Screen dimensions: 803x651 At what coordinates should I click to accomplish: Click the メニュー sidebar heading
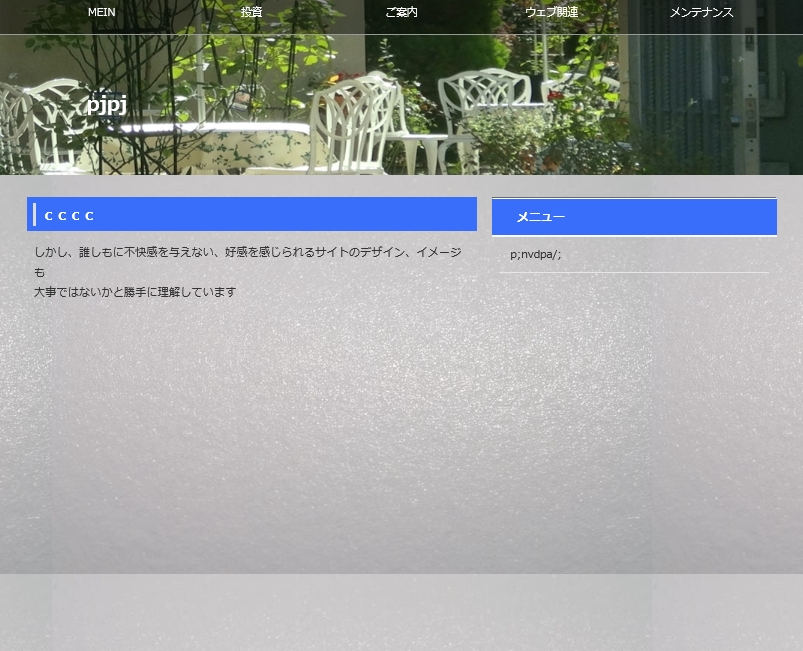click(634, 217)
